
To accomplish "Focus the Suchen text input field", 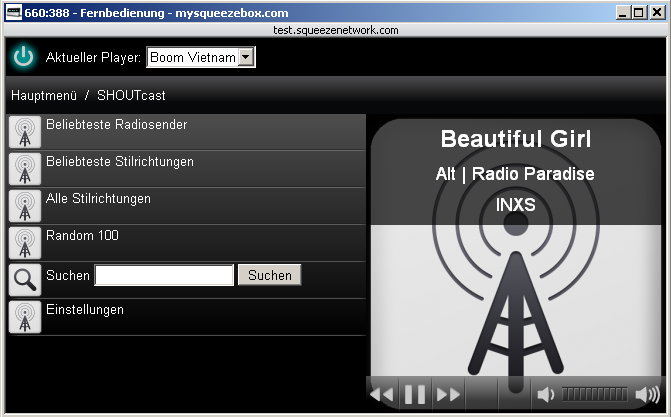I will pos(164,275).
